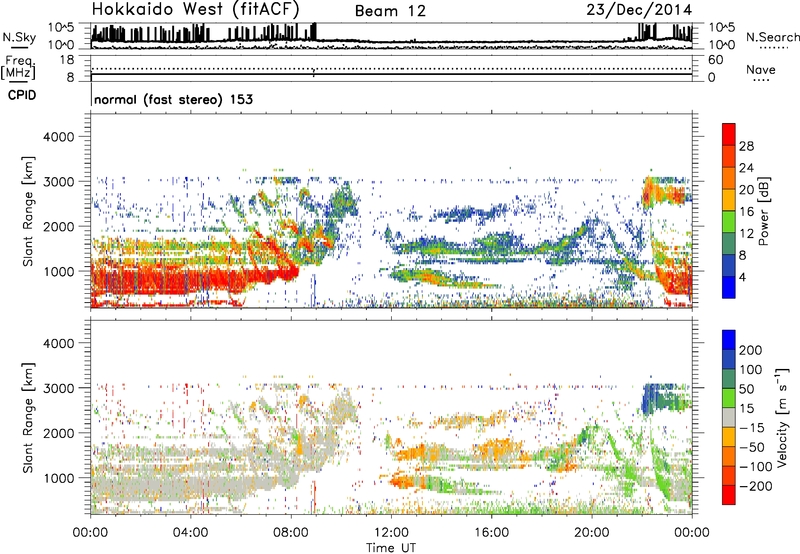The height and width of the screenshot is (554, 800).
Task: Click the 'N.Search' legend label
Action: pyautogui.click(x=772, y=37)
